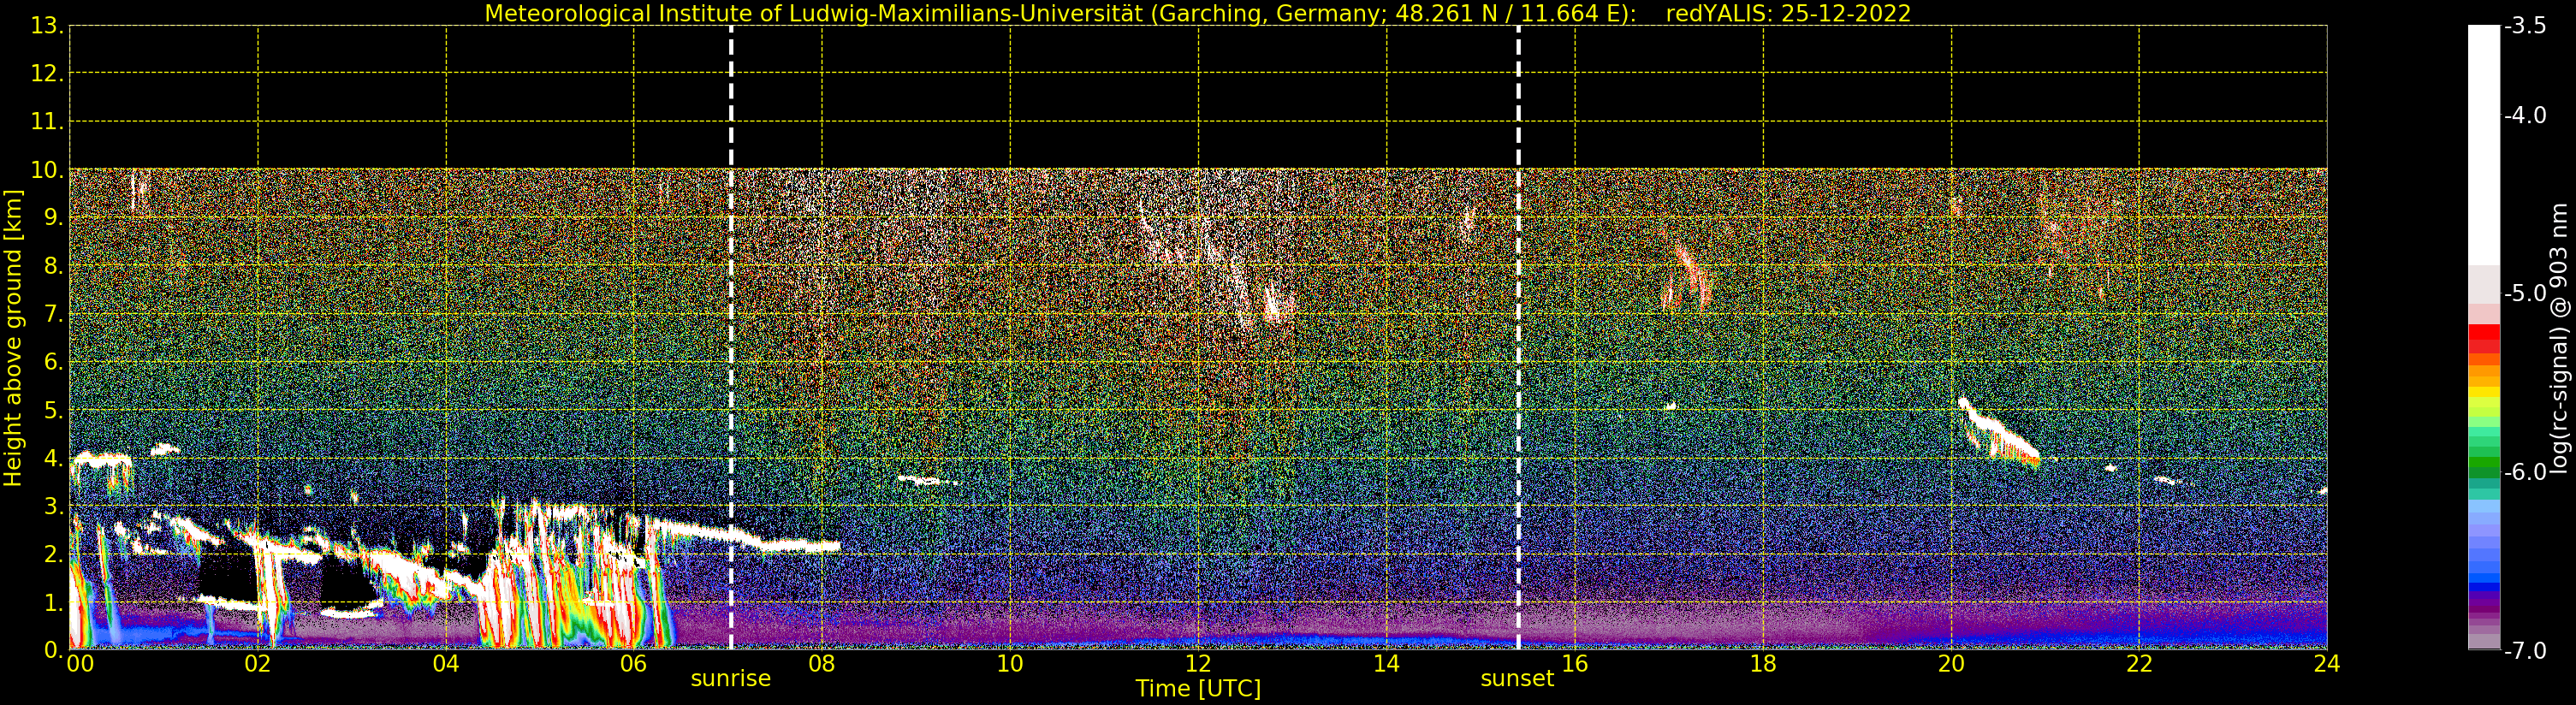
Task: Click the descending cloud streak near 20-21 UTC
Action: coord(1998,432)
